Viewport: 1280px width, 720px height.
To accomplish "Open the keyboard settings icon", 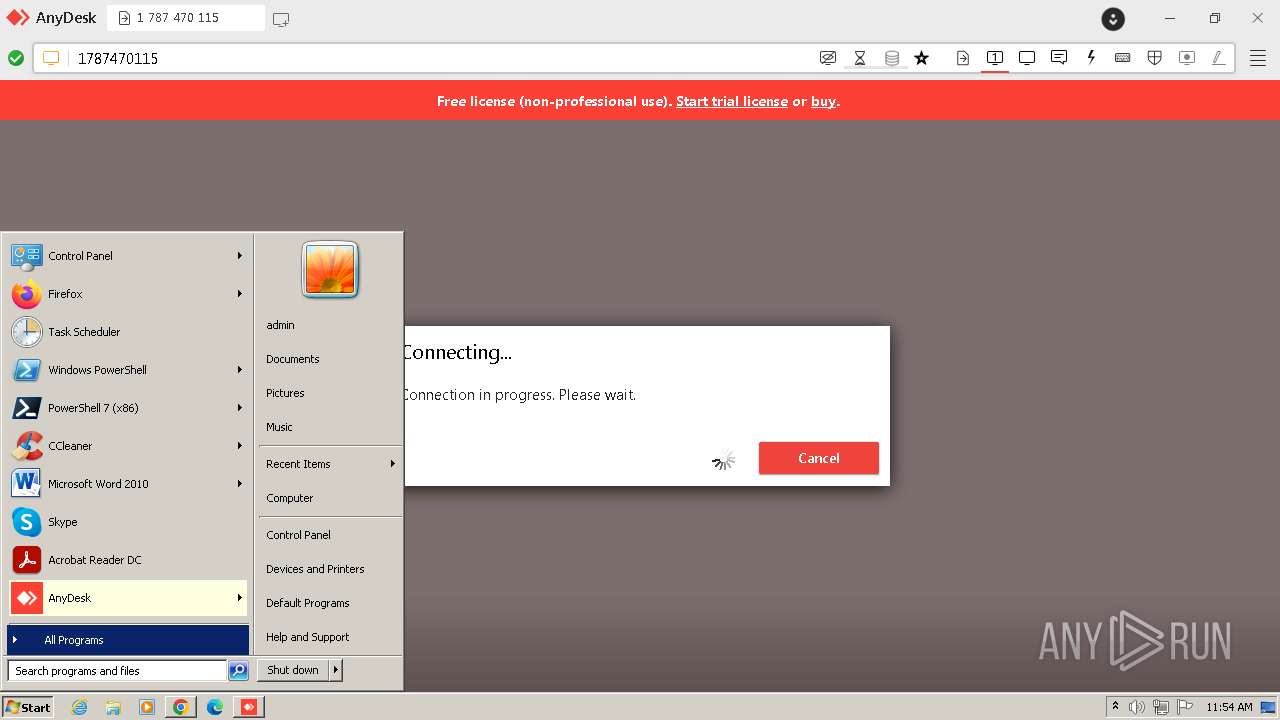I will pos(1123,58).
